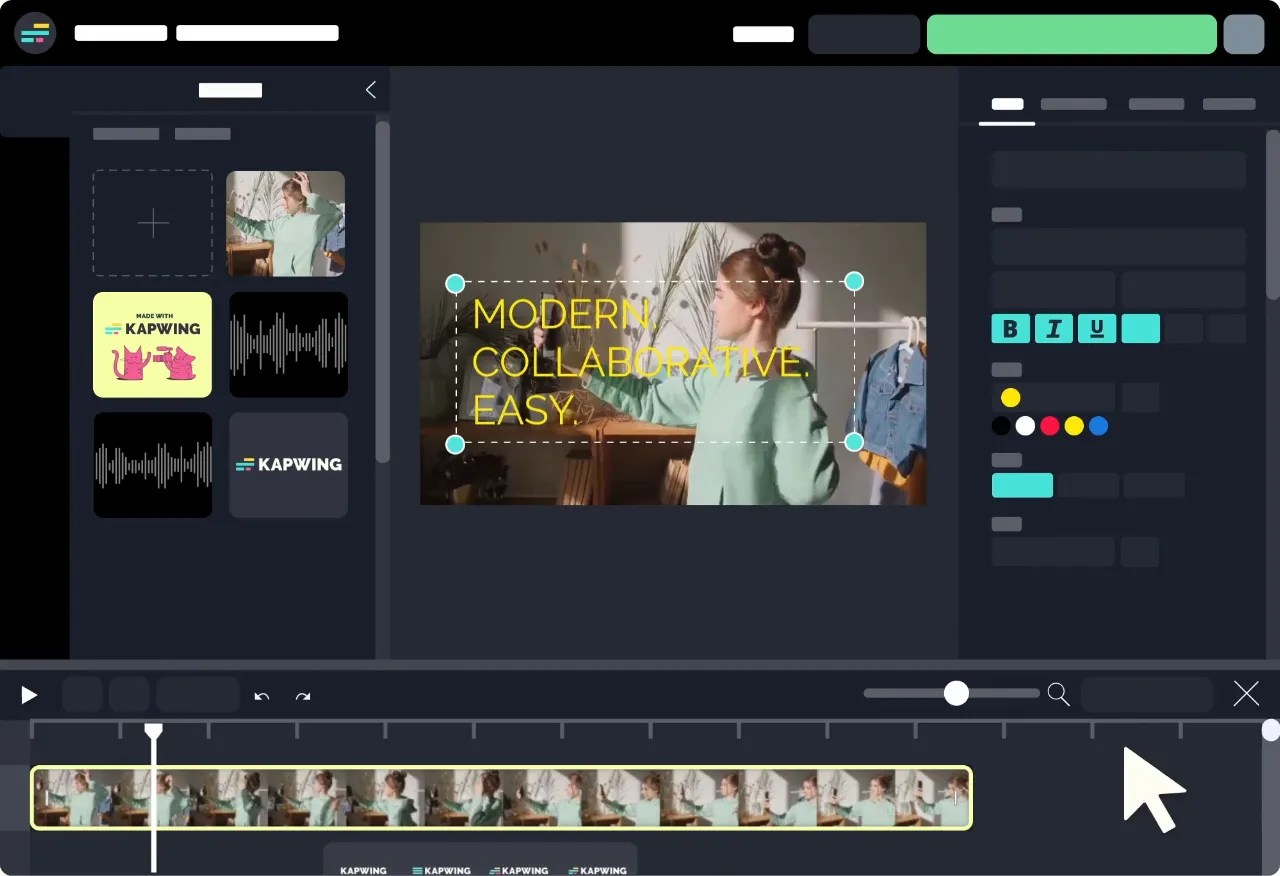Enable the highlighted teal style option below the colors

pyautogui.click(x=1022, y=485)
